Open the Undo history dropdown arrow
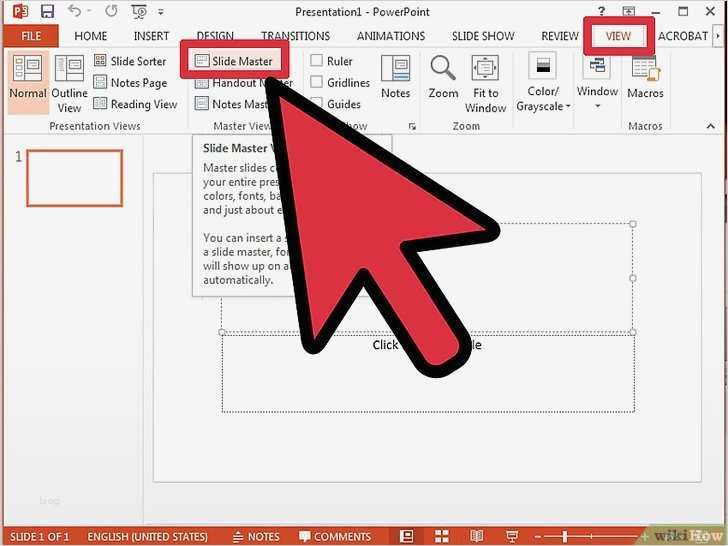This screenshot has width=728, height=546. pyautogui.click(x=89, y=11)
